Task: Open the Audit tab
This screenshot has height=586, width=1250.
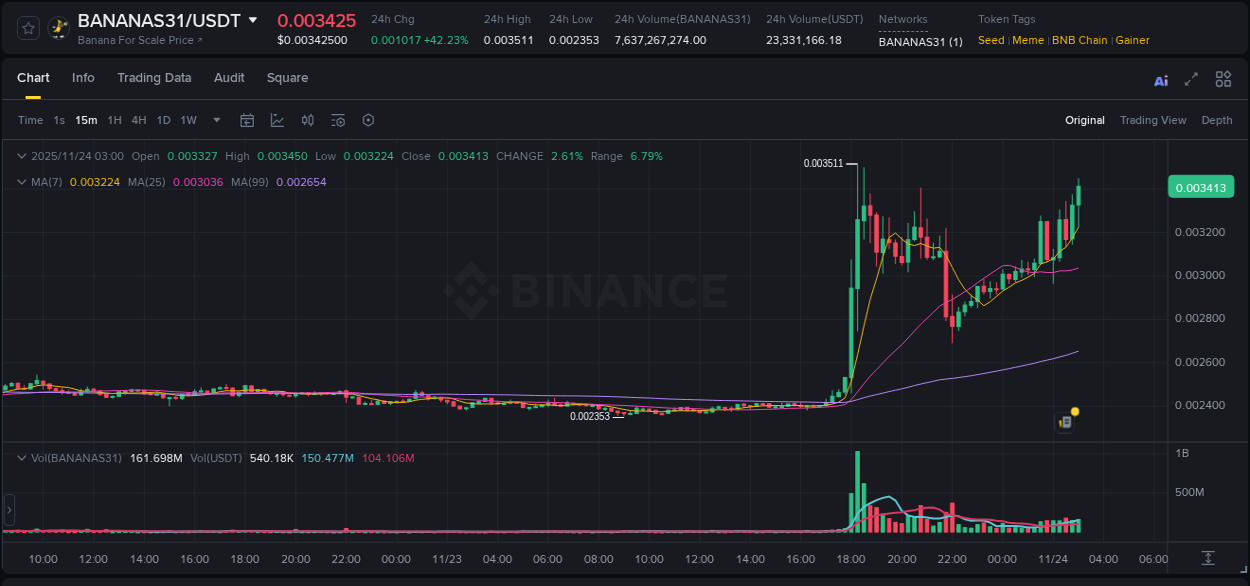Action: [x=229, y=78]
